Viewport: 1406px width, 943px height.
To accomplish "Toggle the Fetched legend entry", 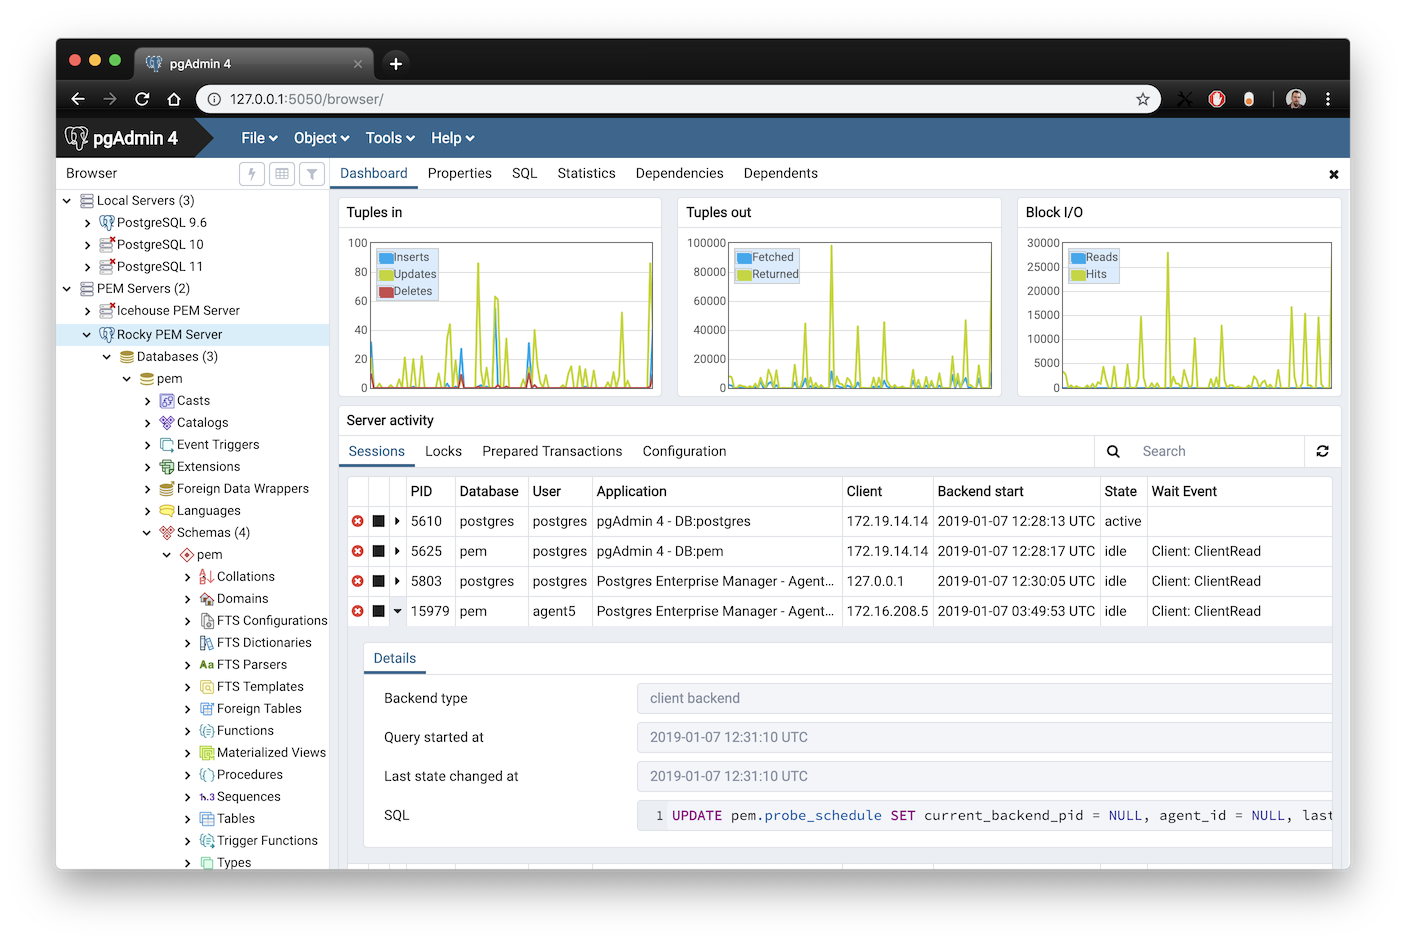I will [x=766, y=257].
